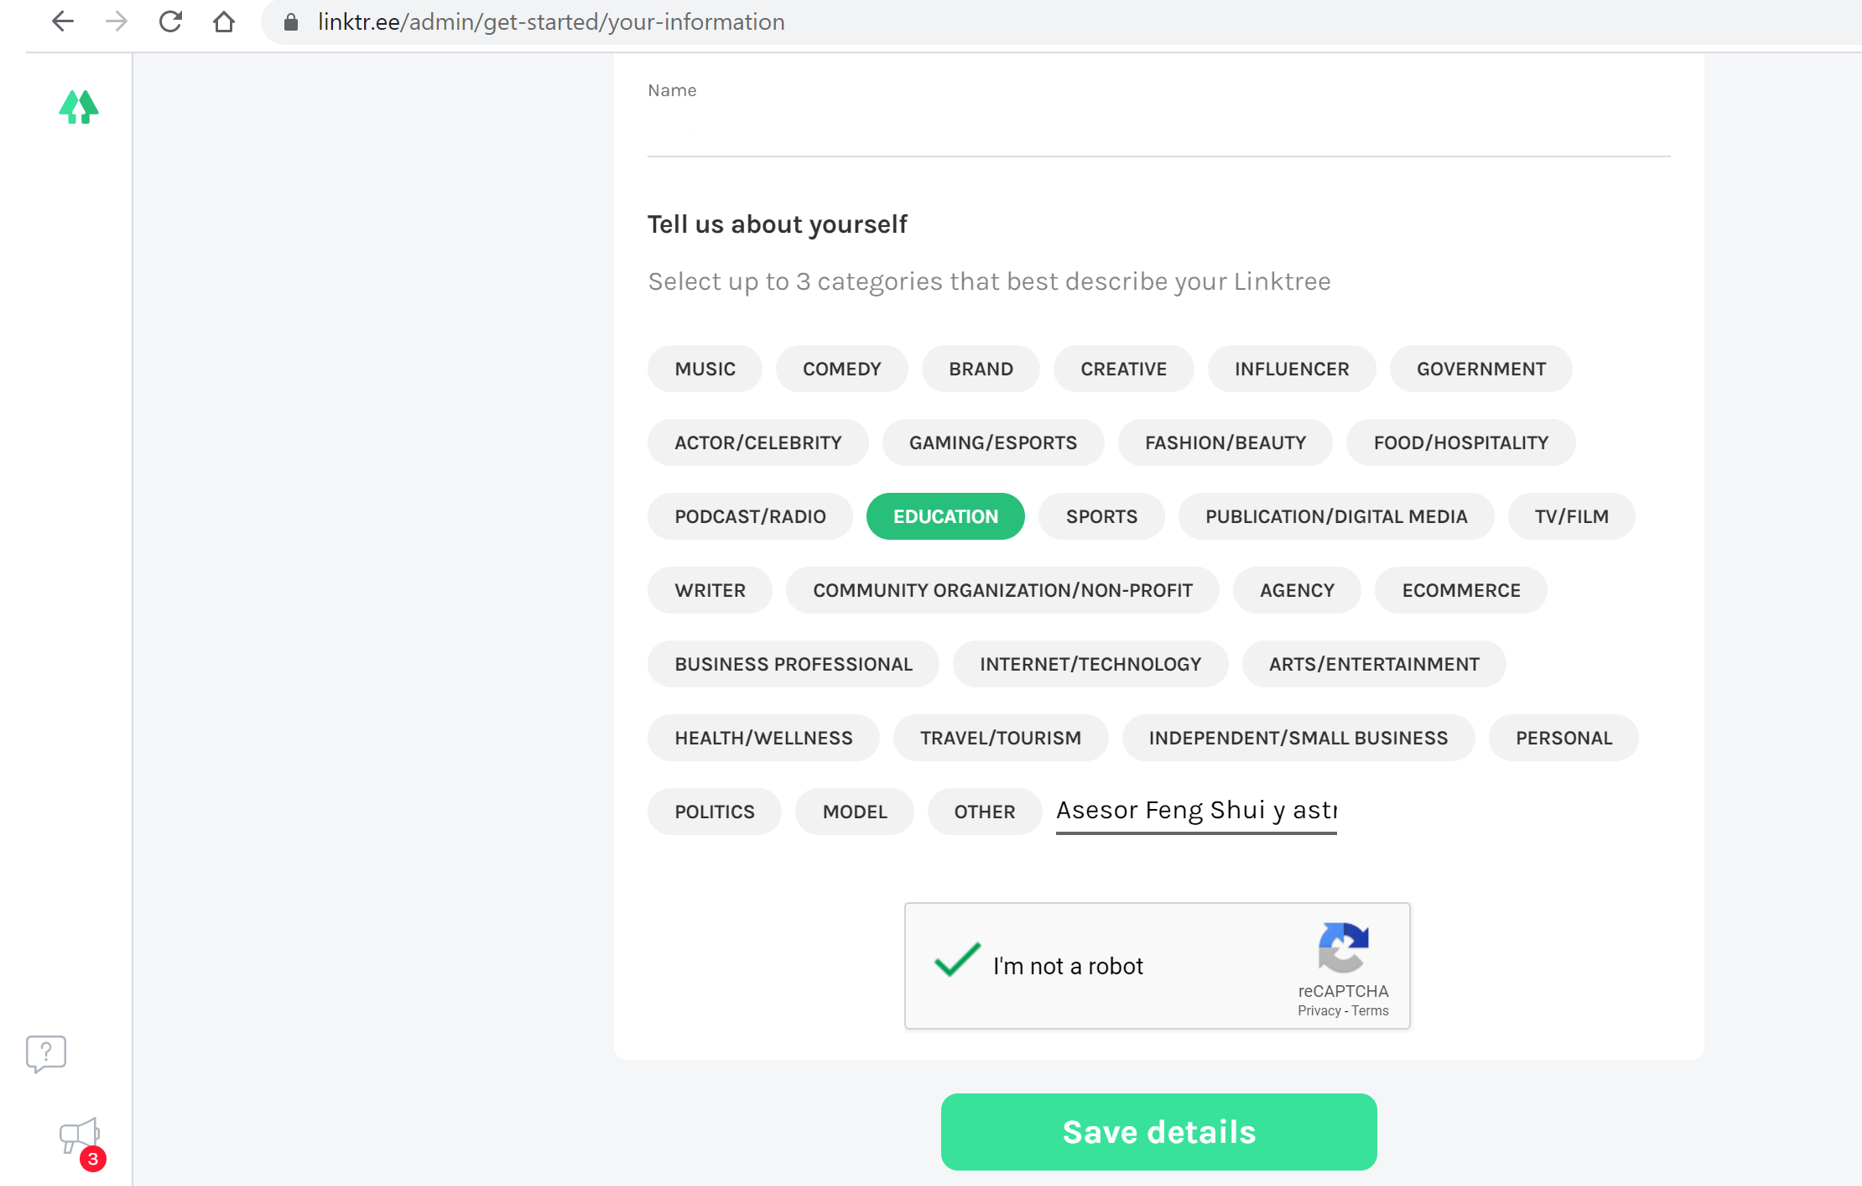Toggle the HEALTH/WELLNESS category
The width and height of the screenshot is (1862, 1186).
[763, 738]
